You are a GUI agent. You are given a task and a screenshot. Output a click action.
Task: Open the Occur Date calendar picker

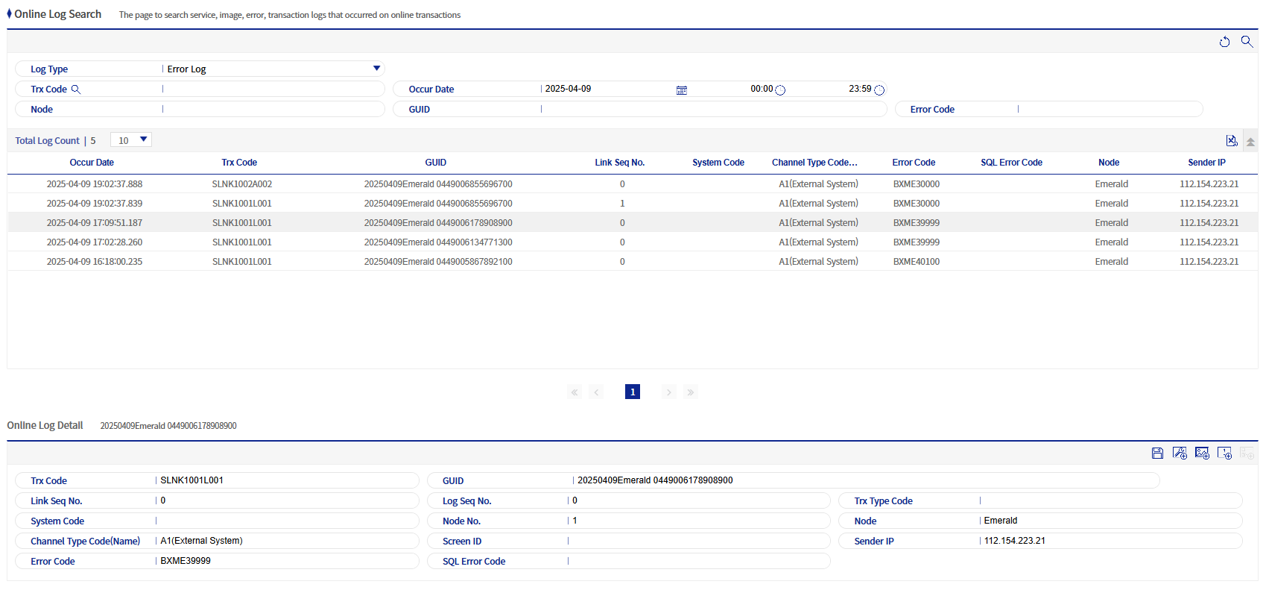tap(681, 89)
